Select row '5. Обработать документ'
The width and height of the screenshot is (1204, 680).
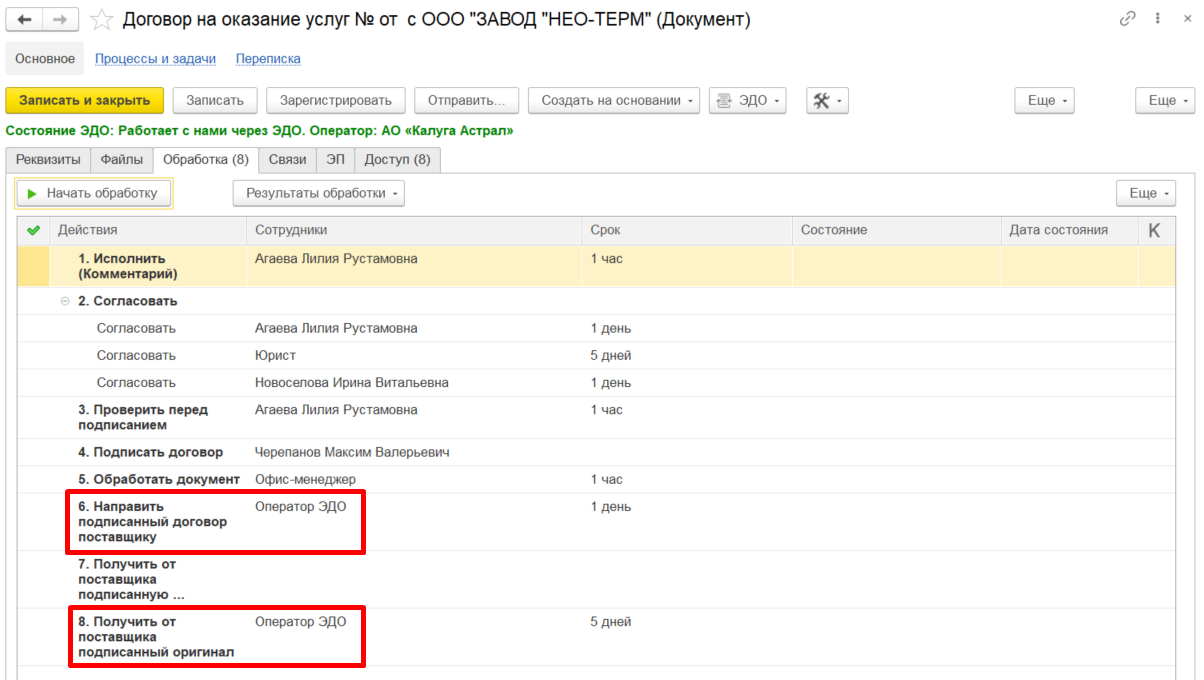[x=596, y=479]
